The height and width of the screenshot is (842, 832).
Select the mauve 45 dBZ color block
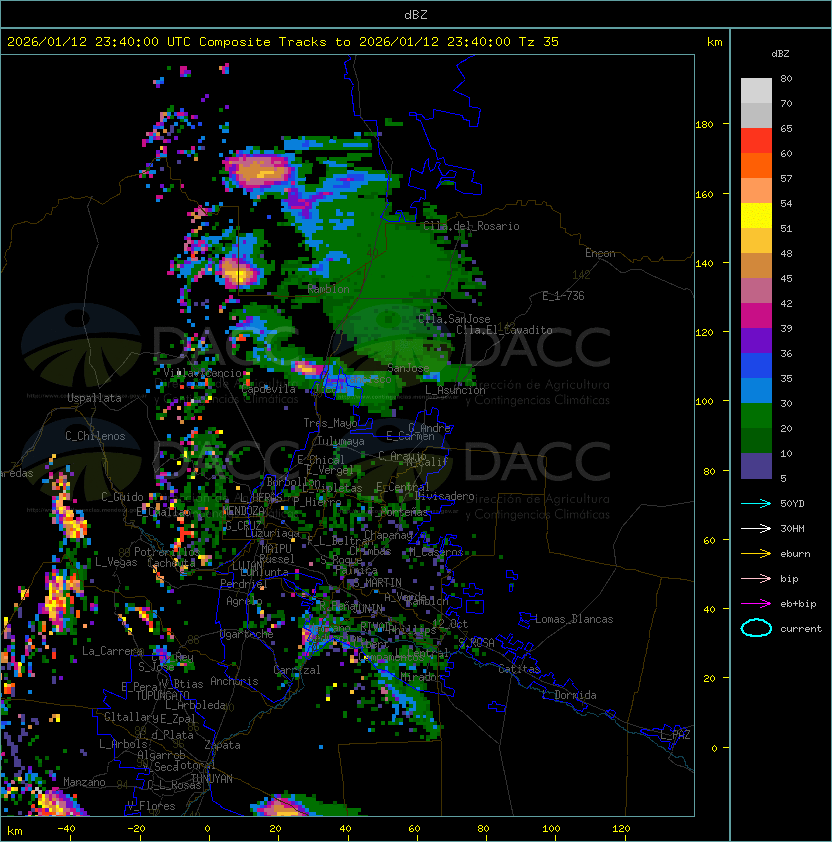pyautogui.click(x=756, y=291)
